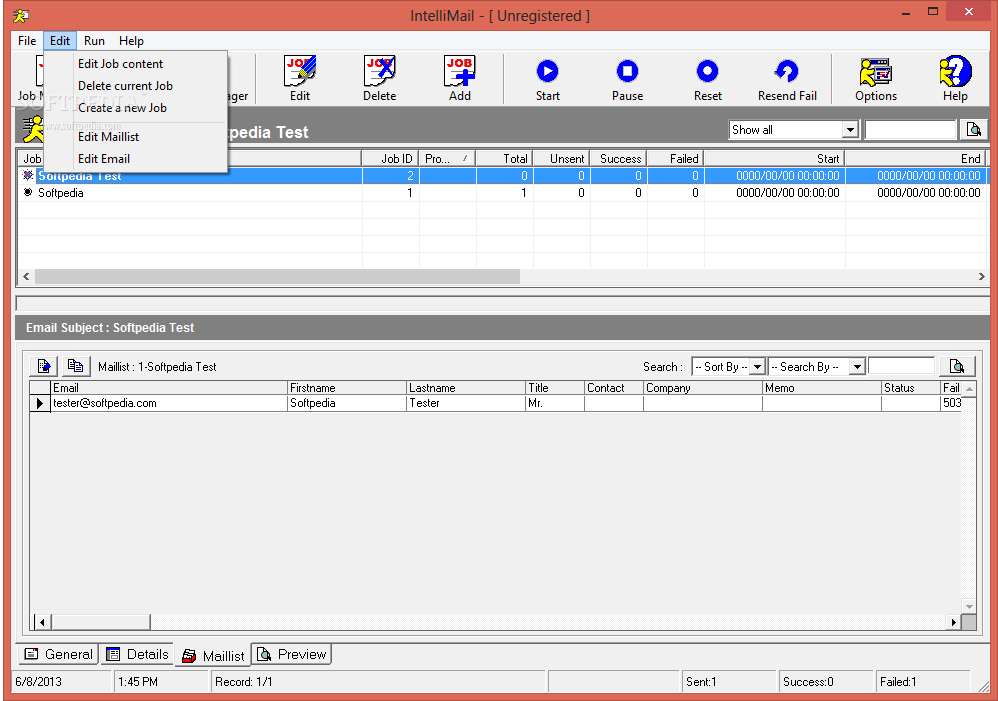The height and width of the screenshot is (701, 998).
Task: Click the job list horizontal scrollbar thumb
Action: tap(277, 276)
